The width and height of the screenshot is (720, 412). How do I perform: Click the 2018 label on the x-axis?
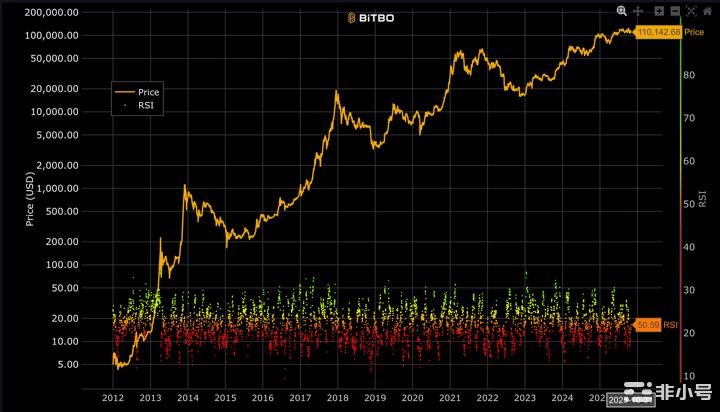[x=336, y=397]
